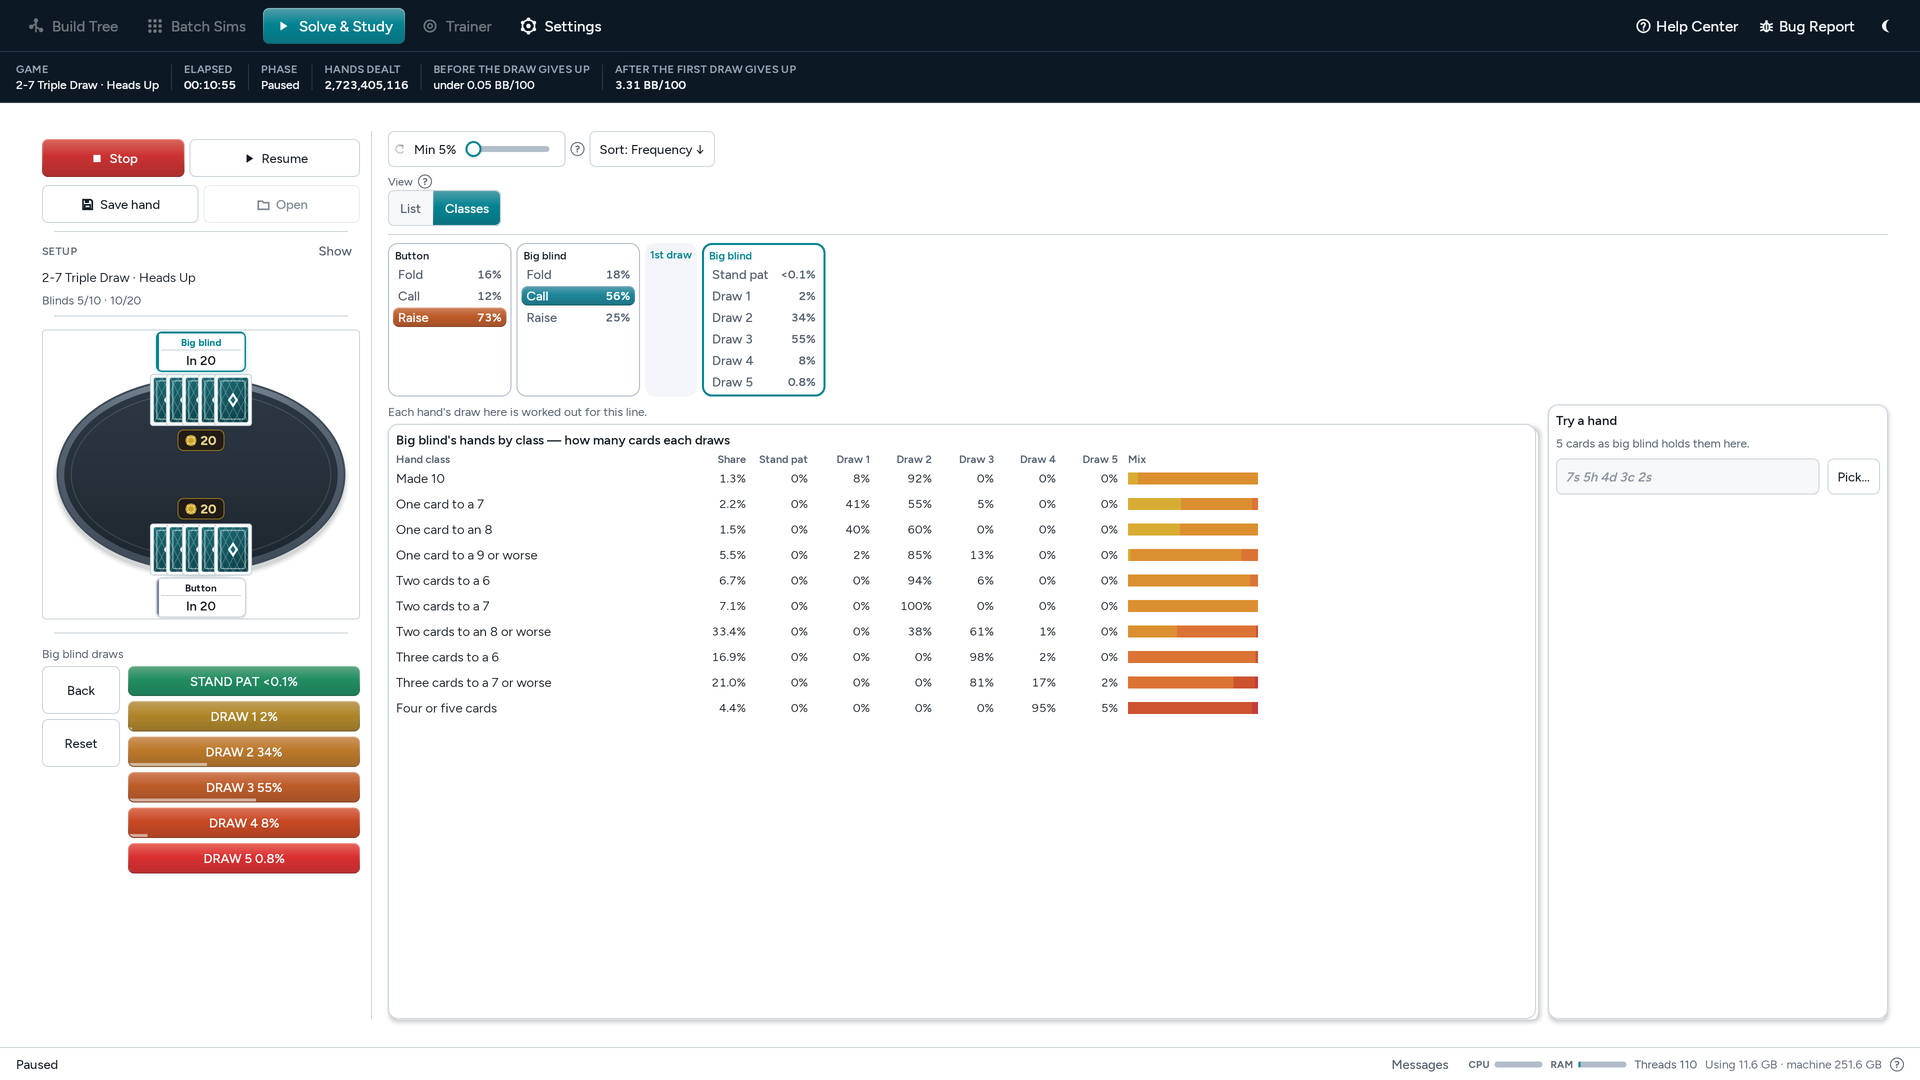The width and height of the screenshot is (1920, 1080).
Task: Choose STAND PAT <0.1% action
Action: pos(244,681)
